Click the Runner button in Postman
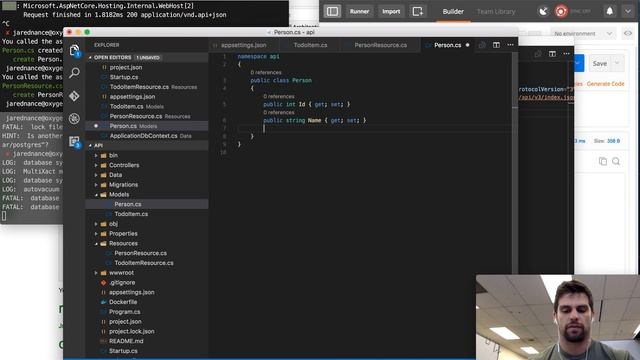 pyautogui.click(x=359, y=11)
